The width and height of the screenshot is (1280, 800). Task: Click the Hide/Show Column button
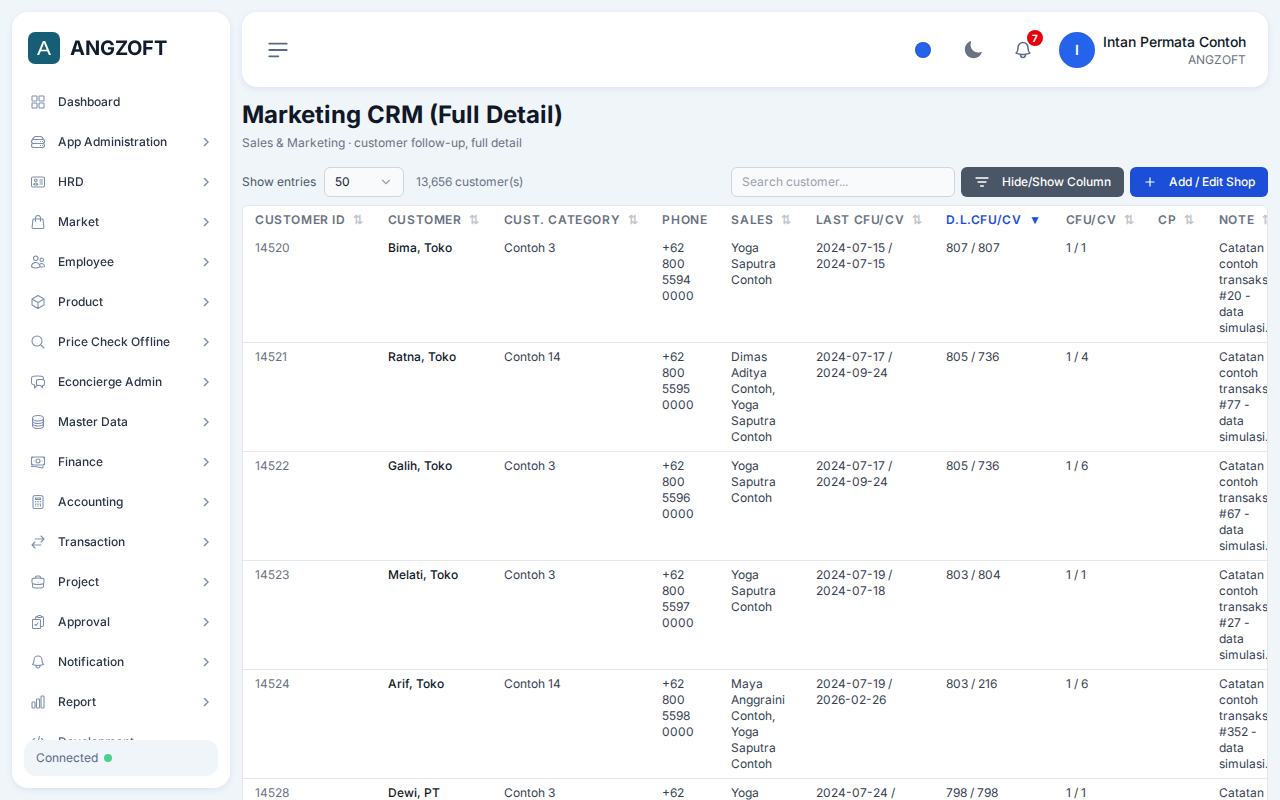pos(1042,182)
